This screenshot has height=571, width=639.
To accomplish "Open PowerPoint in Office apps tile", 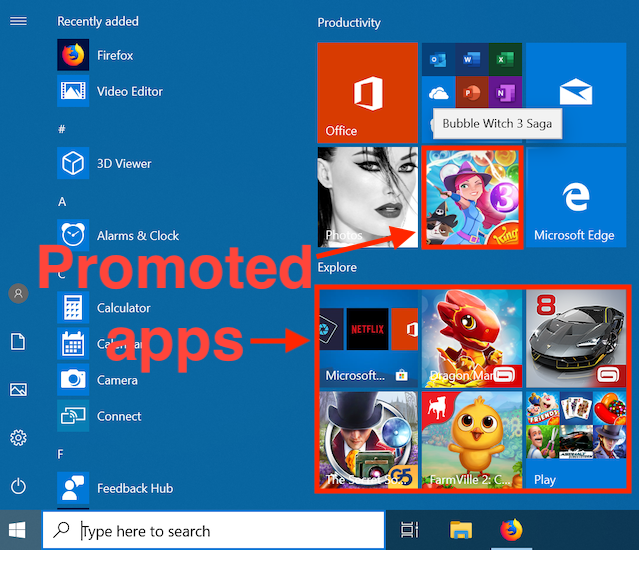I will pos(472,93).
